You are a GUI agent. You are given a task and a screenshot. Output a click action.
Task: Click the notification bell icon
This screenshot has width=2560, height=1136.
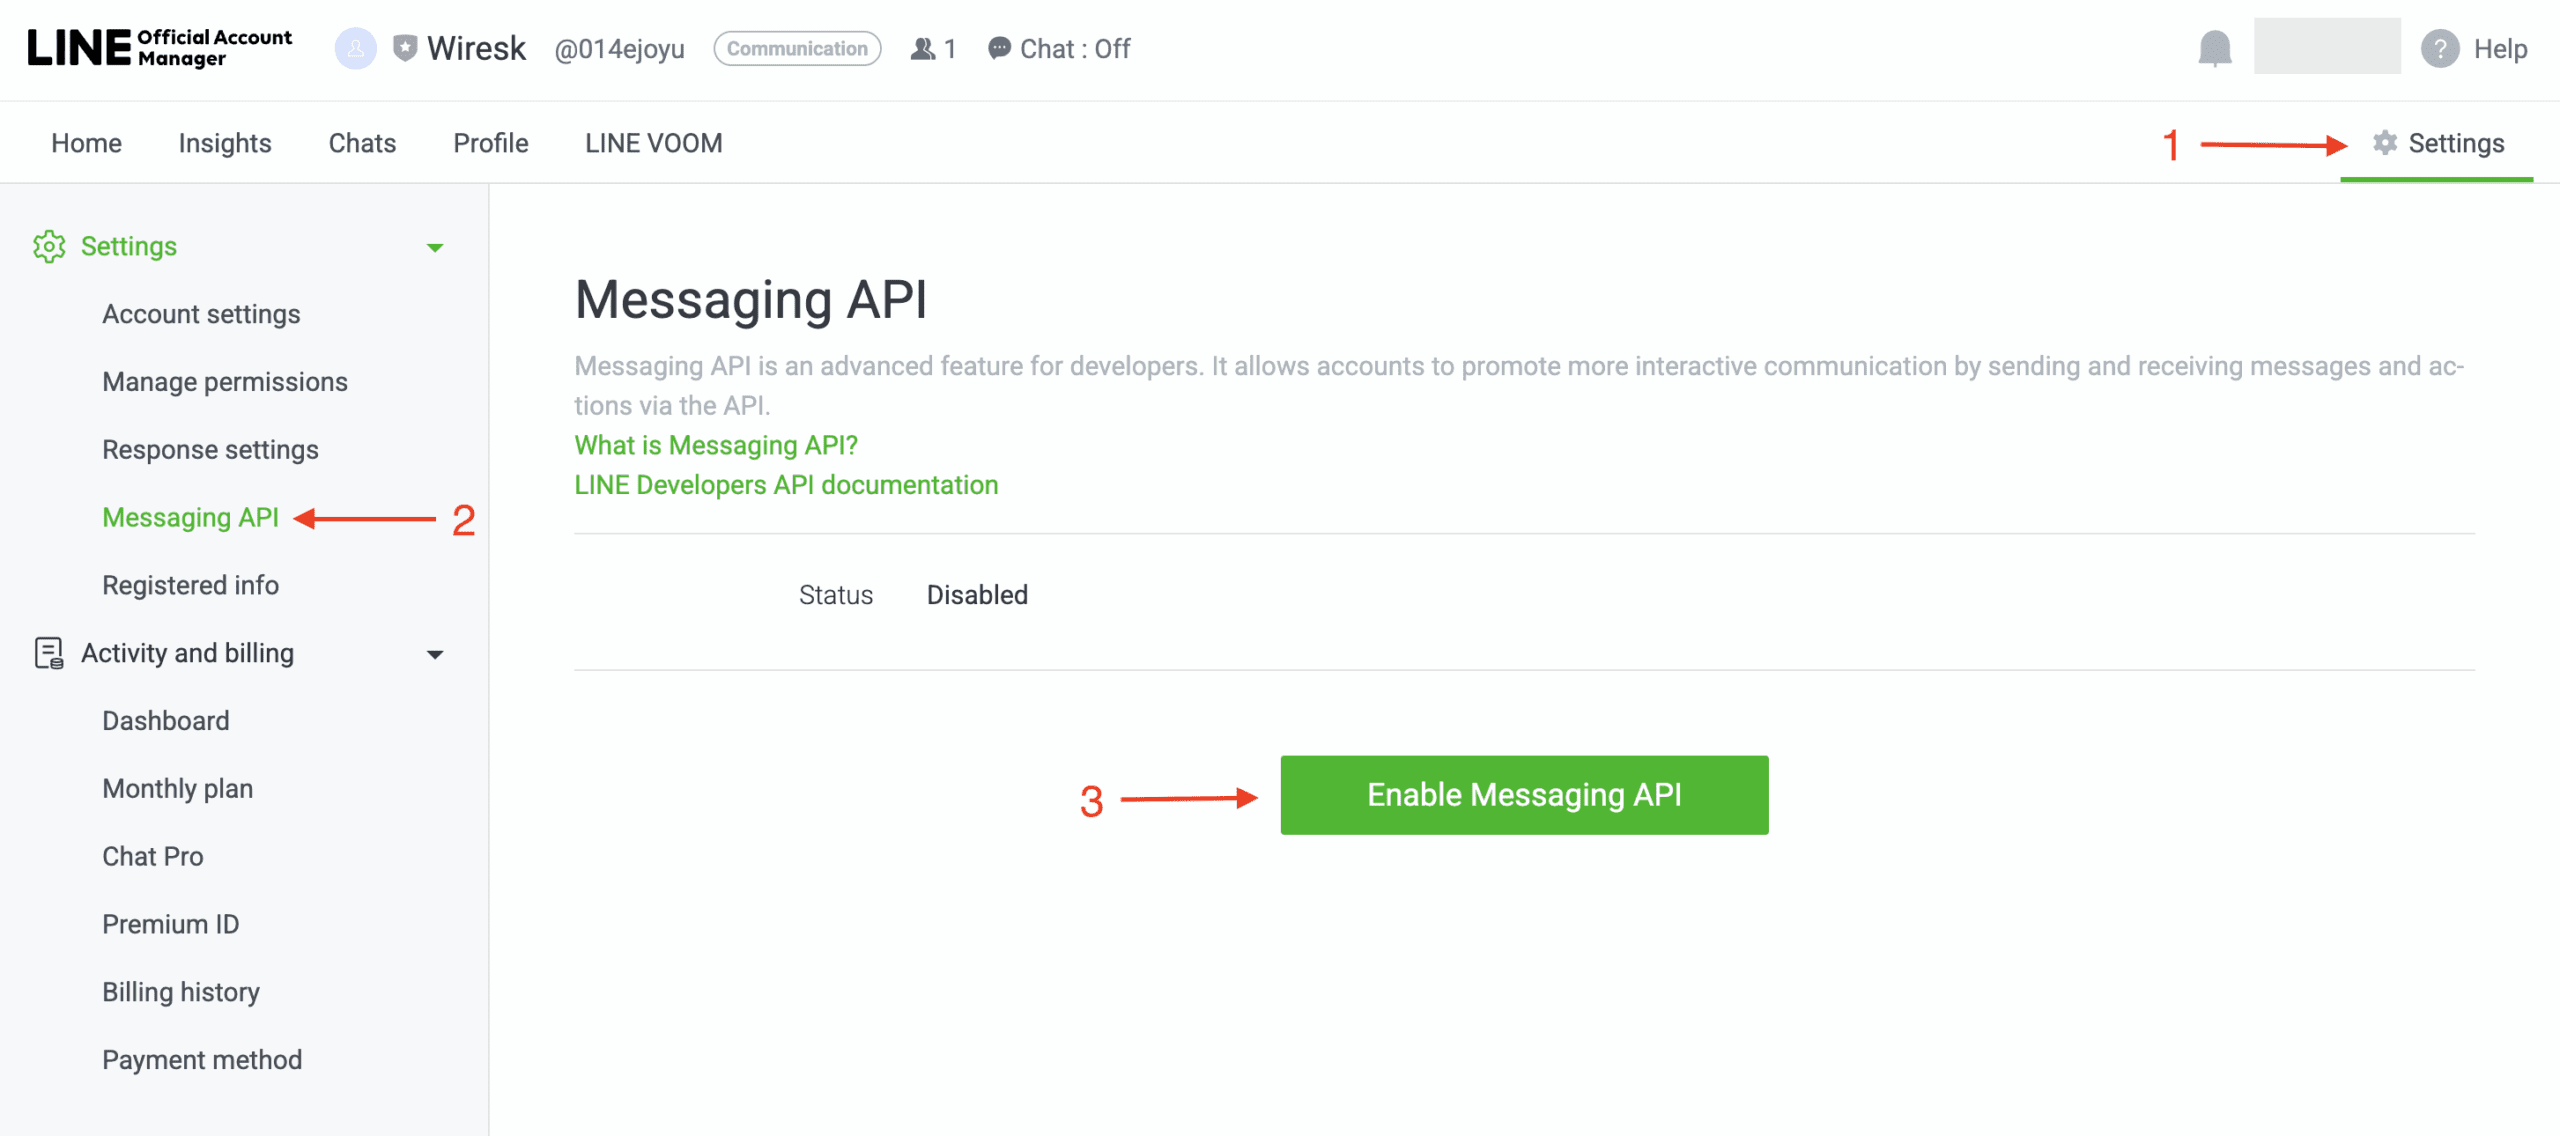point(2214,48)
